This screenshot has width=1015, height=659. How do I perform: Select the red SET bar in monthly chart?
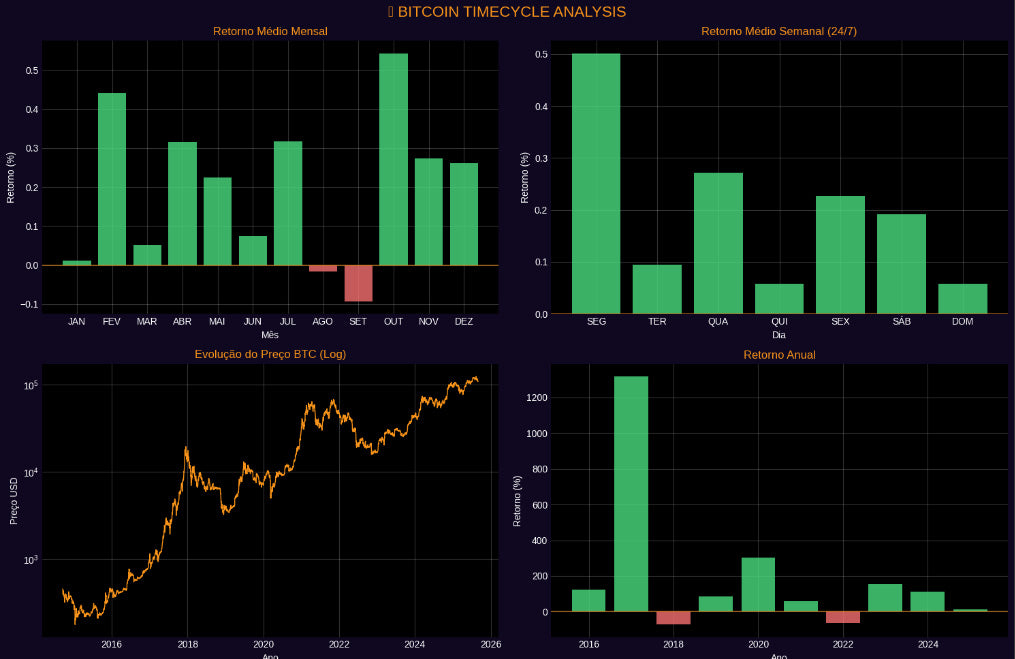[358, 283]
